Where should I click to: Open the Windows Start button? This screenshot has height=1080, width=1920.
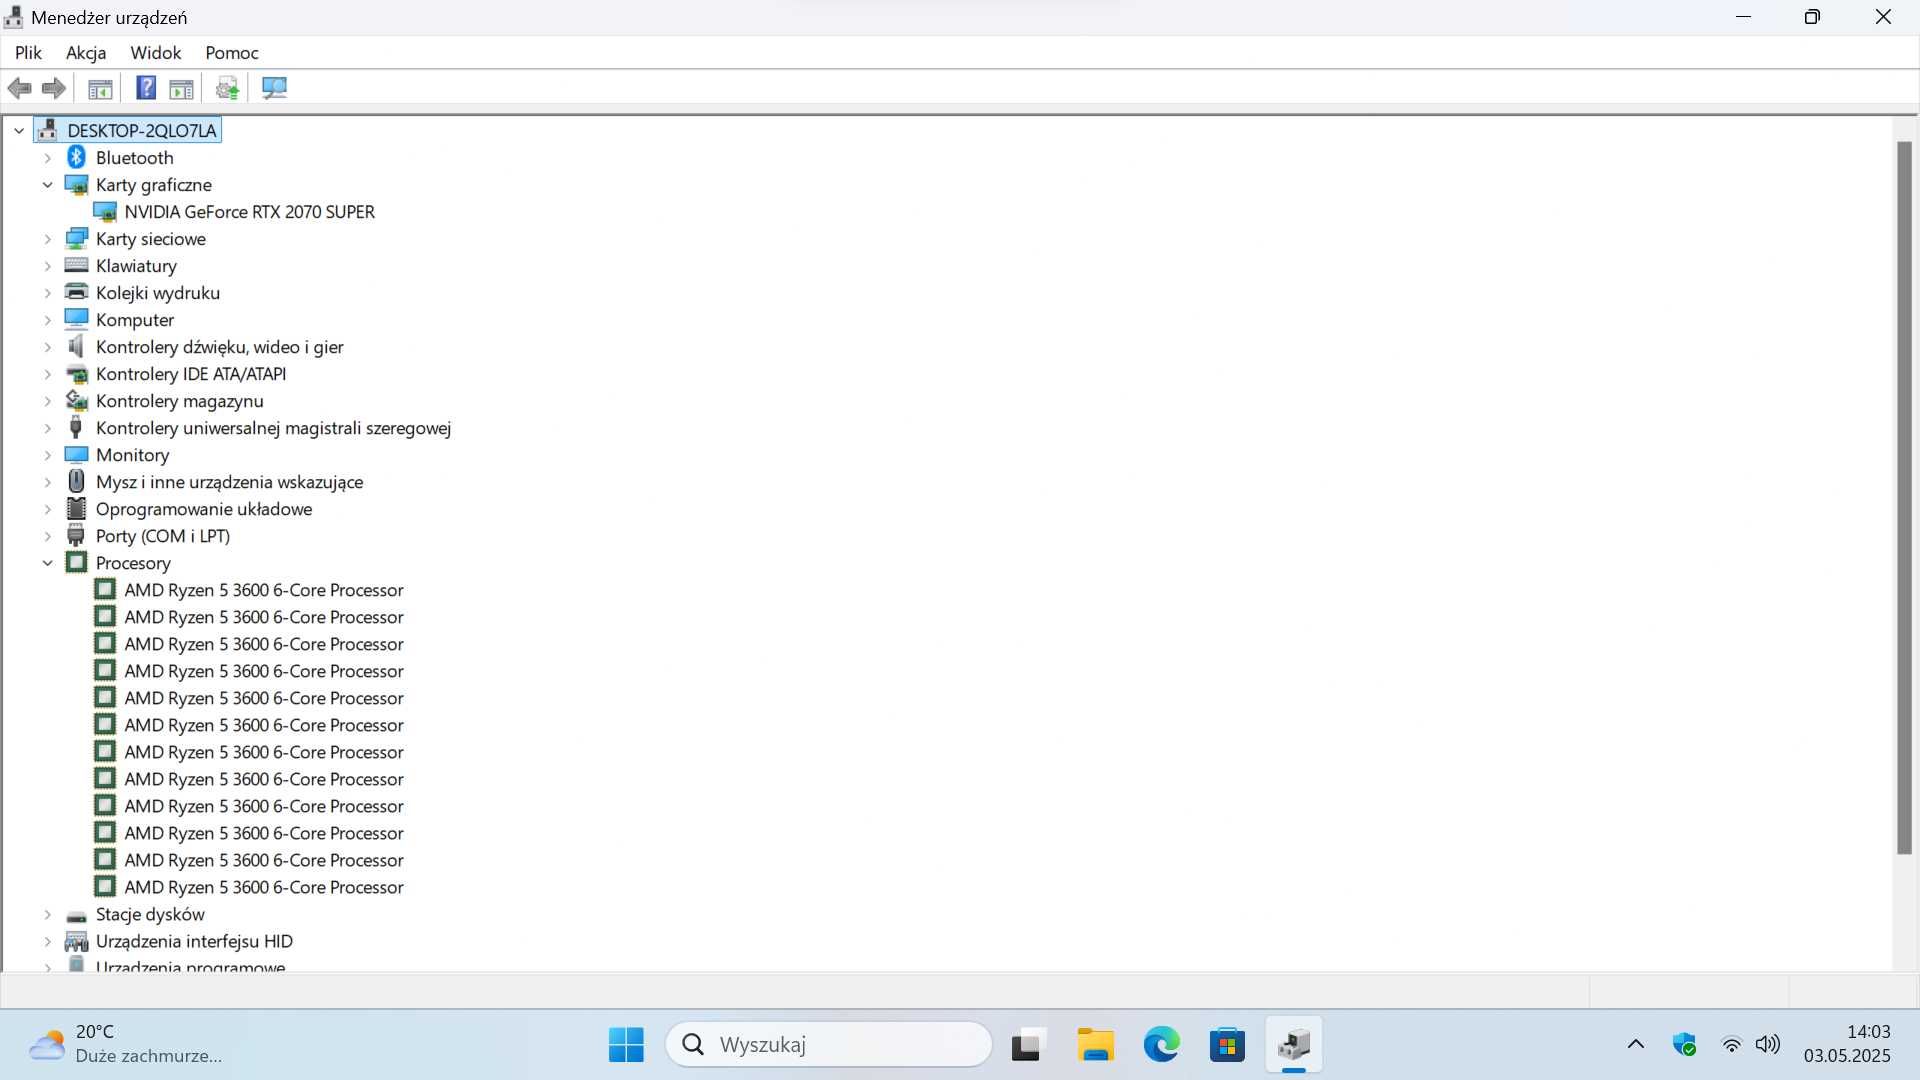click(x=626, y=1045)
